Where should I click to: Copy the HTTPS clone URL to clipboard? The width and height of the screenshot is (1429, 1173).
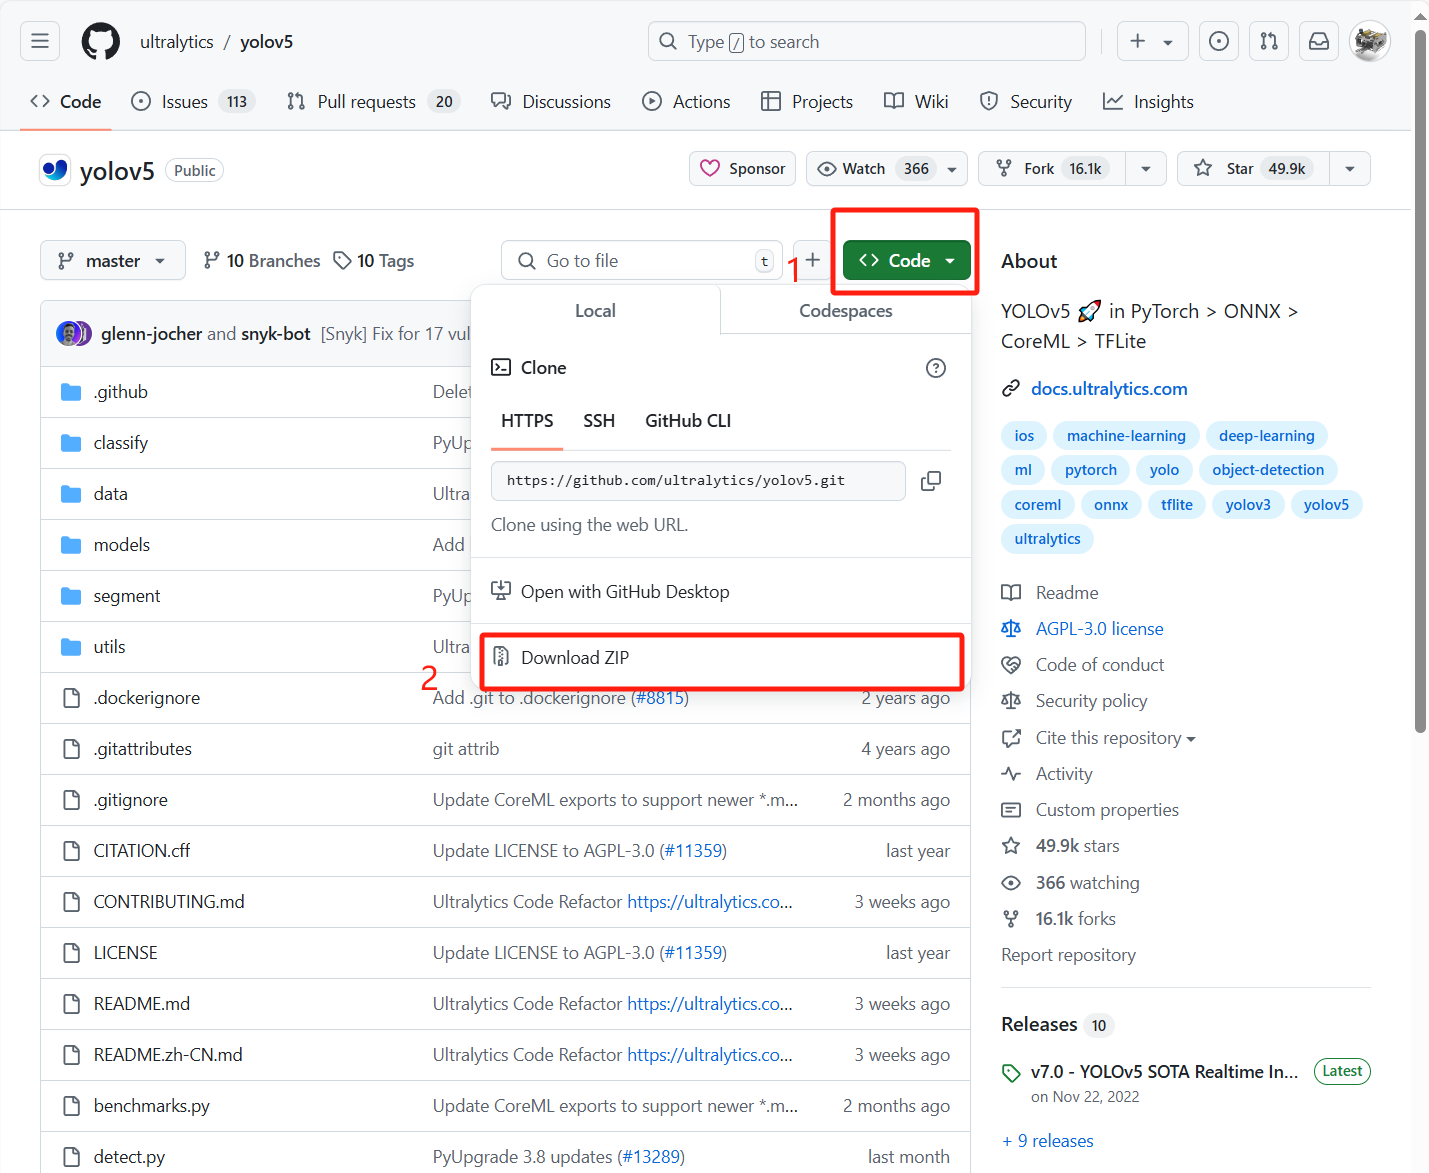coord(931,481)
